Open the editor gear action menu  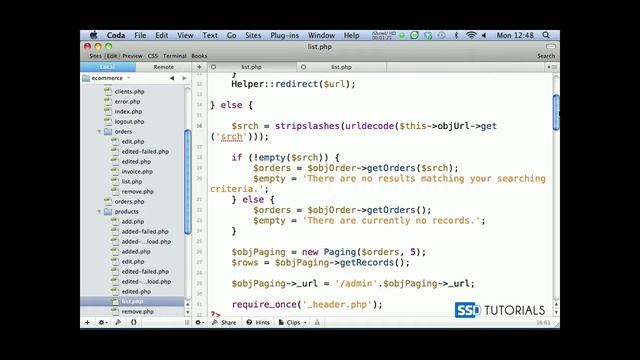[x=199, y=322]
